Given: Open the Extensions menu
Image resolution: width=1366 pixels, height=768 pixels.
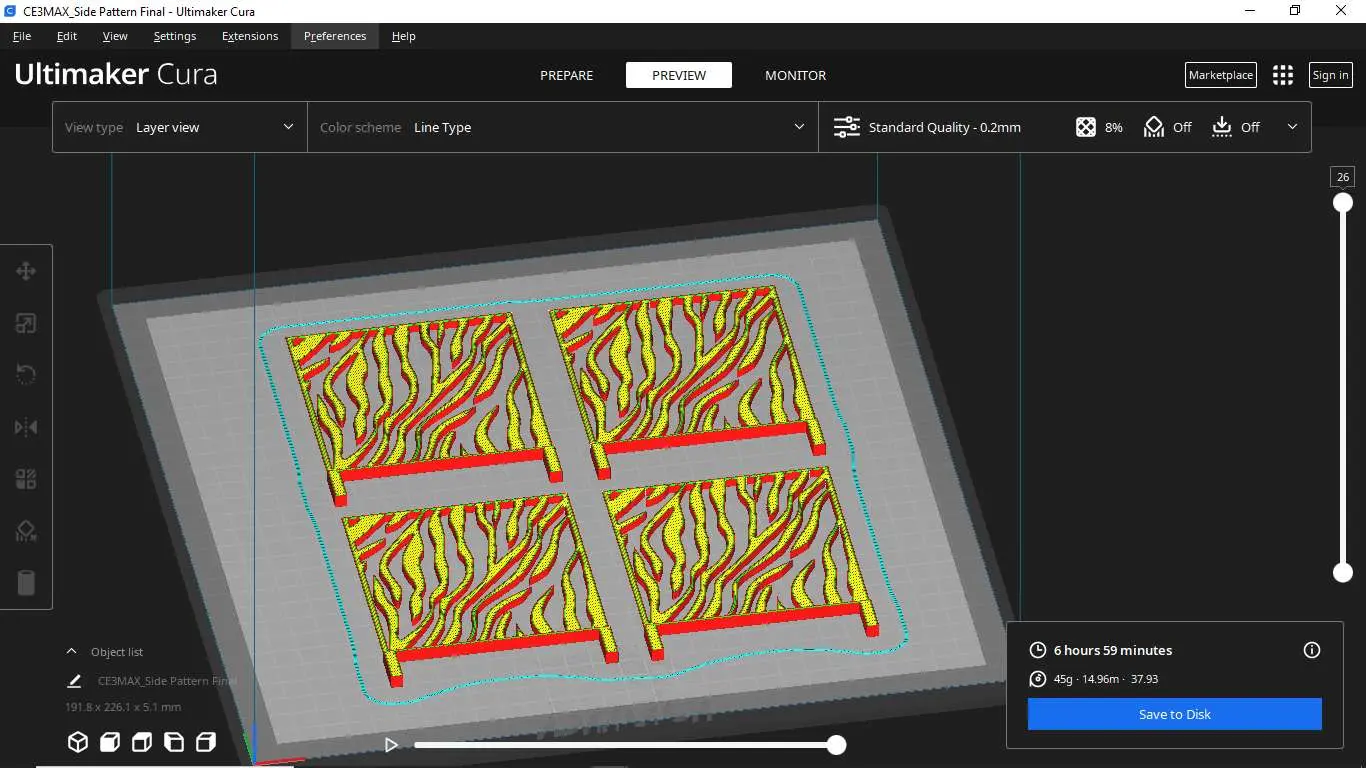Looking at the screenshot, I should click(x=250, y=36).
